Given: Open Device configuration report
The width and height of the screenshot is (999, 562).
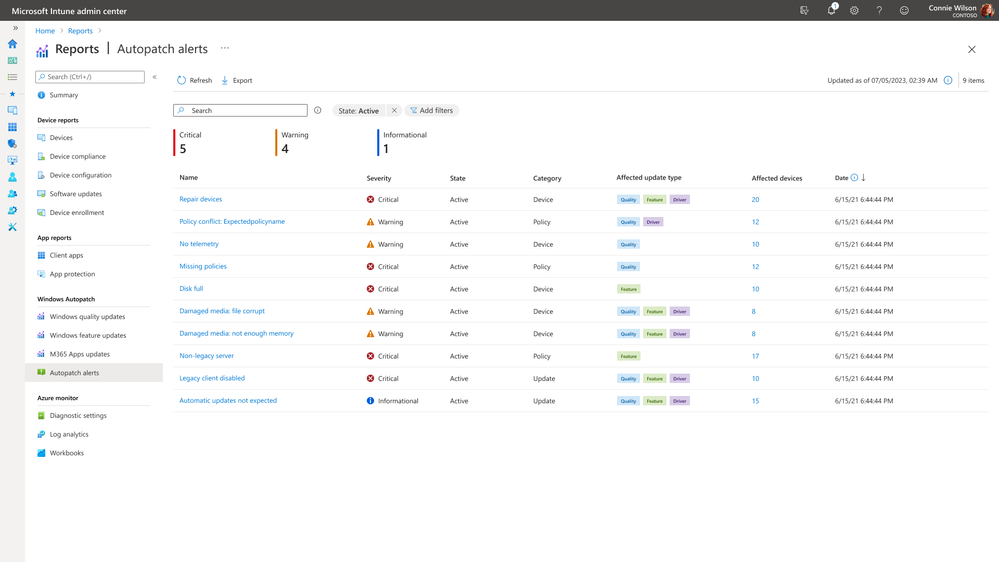Looking at the screenshot, I should click(x=80, y=175).
